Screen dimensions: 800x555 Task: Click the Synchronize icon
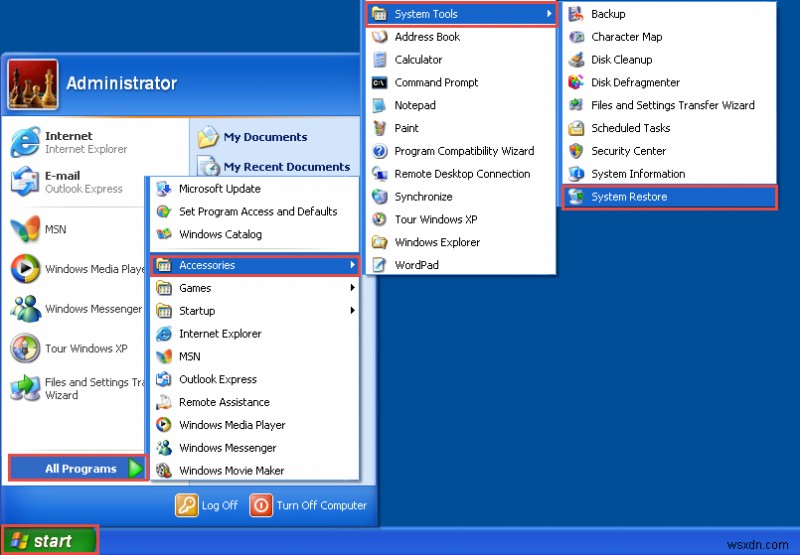pos(379,196)
